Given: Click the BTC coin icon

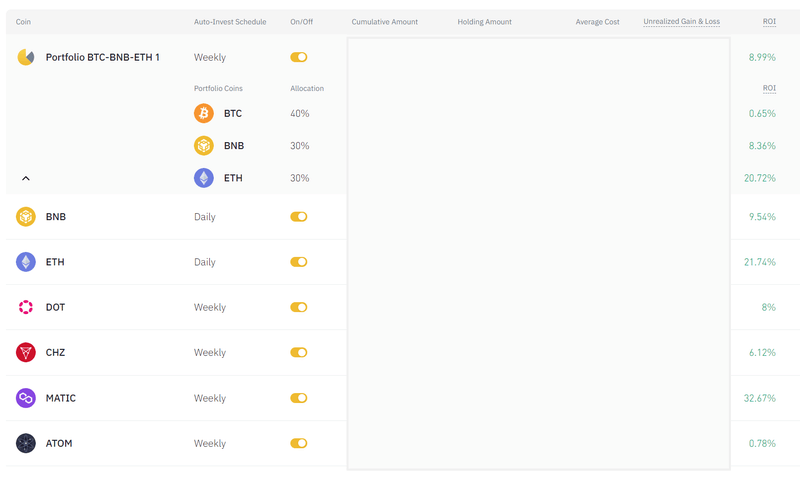Looking at the screenshot, I should click(x=204, y=113).
